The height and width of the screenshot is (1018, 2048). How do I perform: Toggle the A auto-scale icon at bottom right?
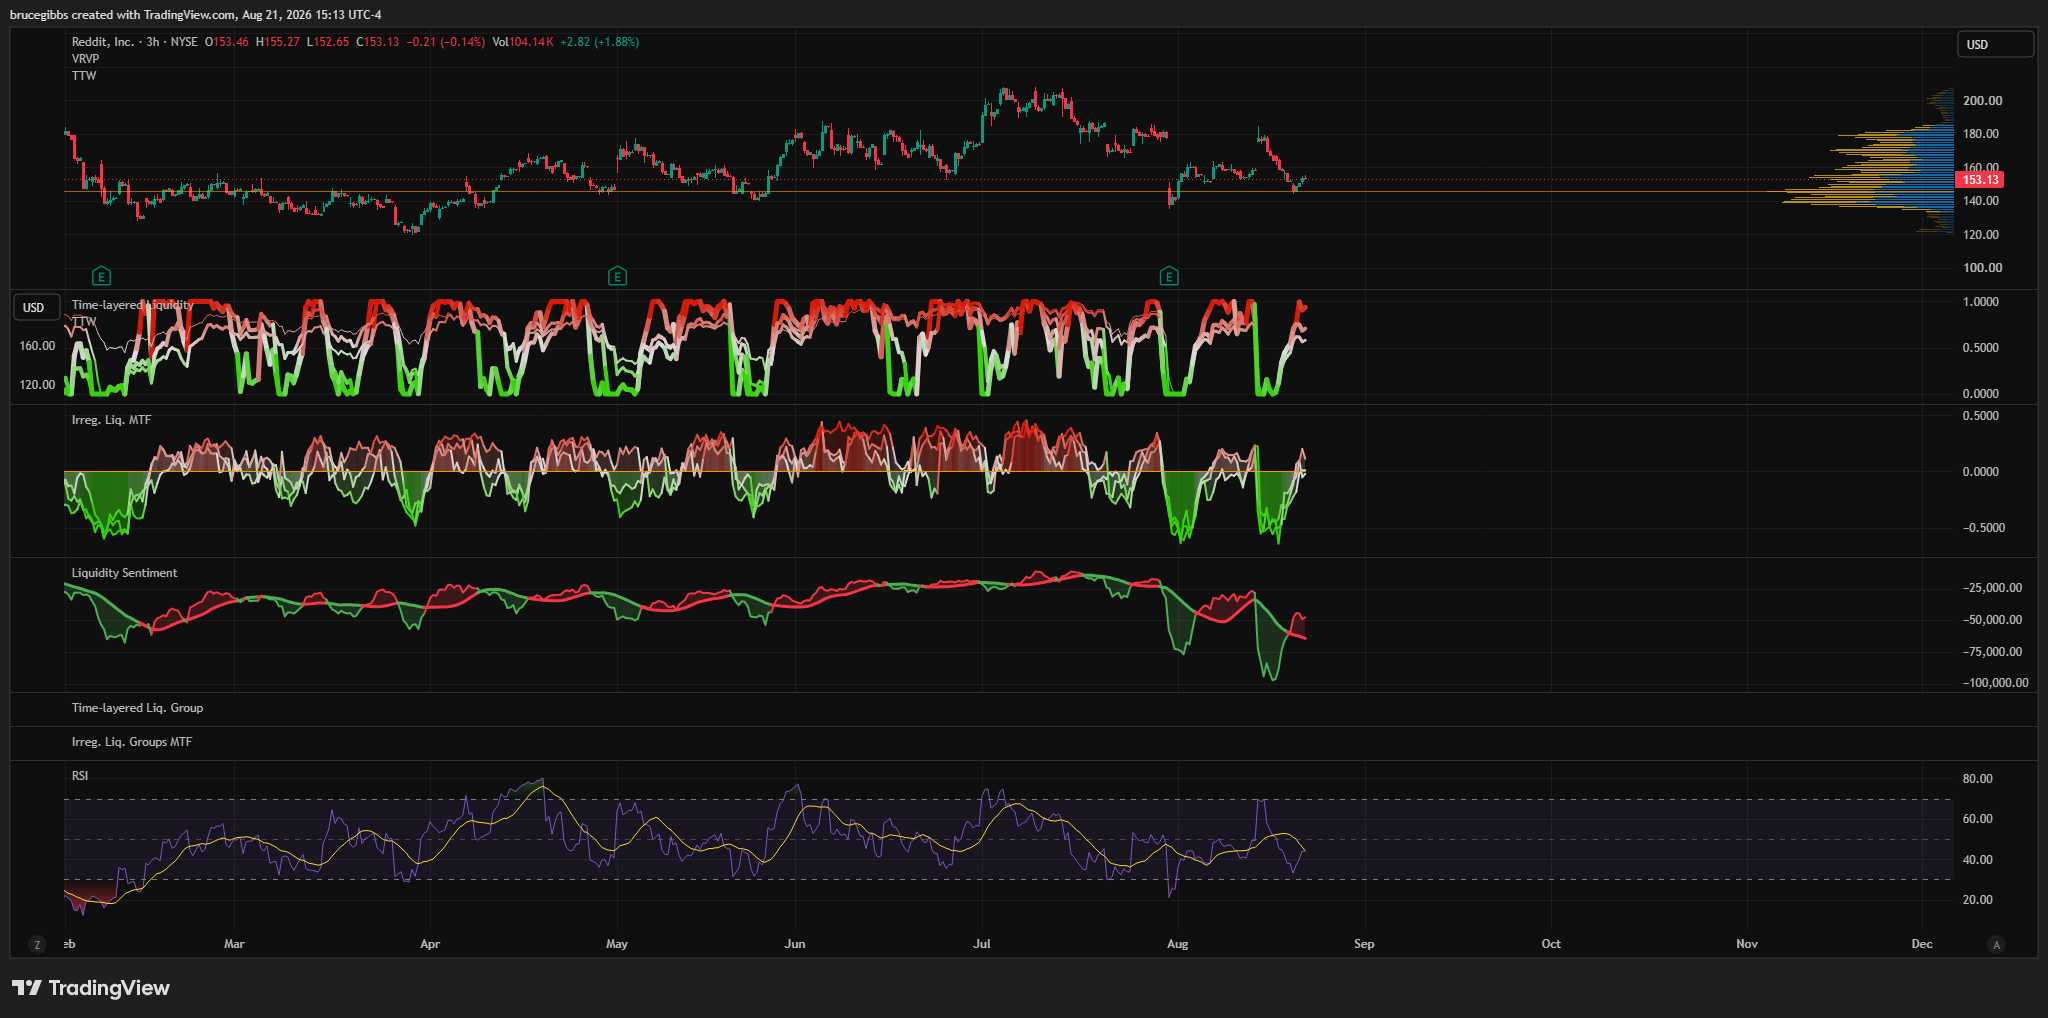pos(1996,944)
